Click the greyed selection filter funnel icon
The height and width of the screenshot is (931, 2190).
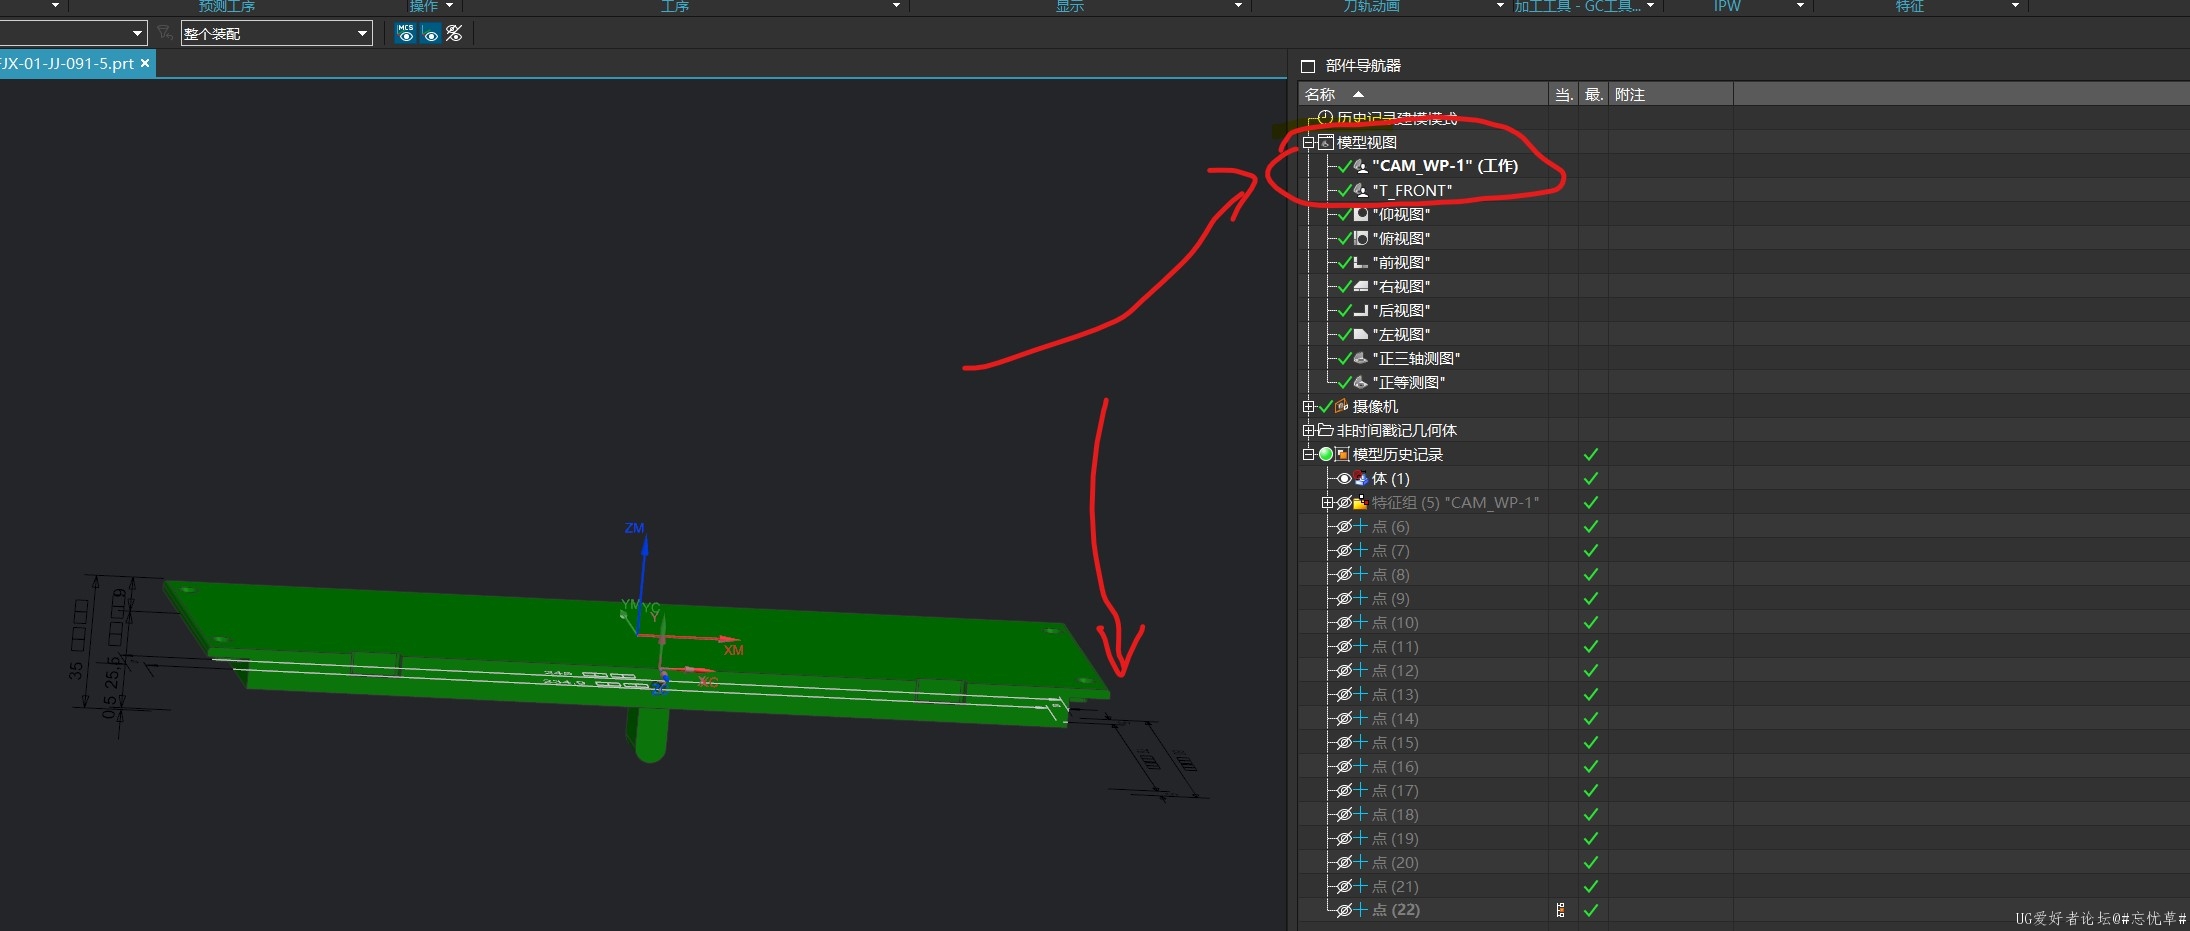165,33
